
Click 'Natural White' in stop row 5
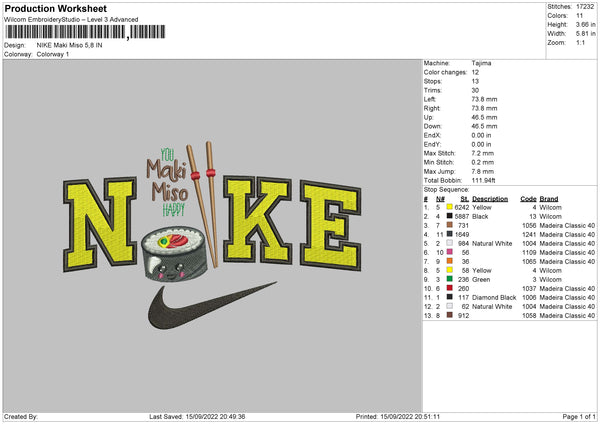coord(492,243)
